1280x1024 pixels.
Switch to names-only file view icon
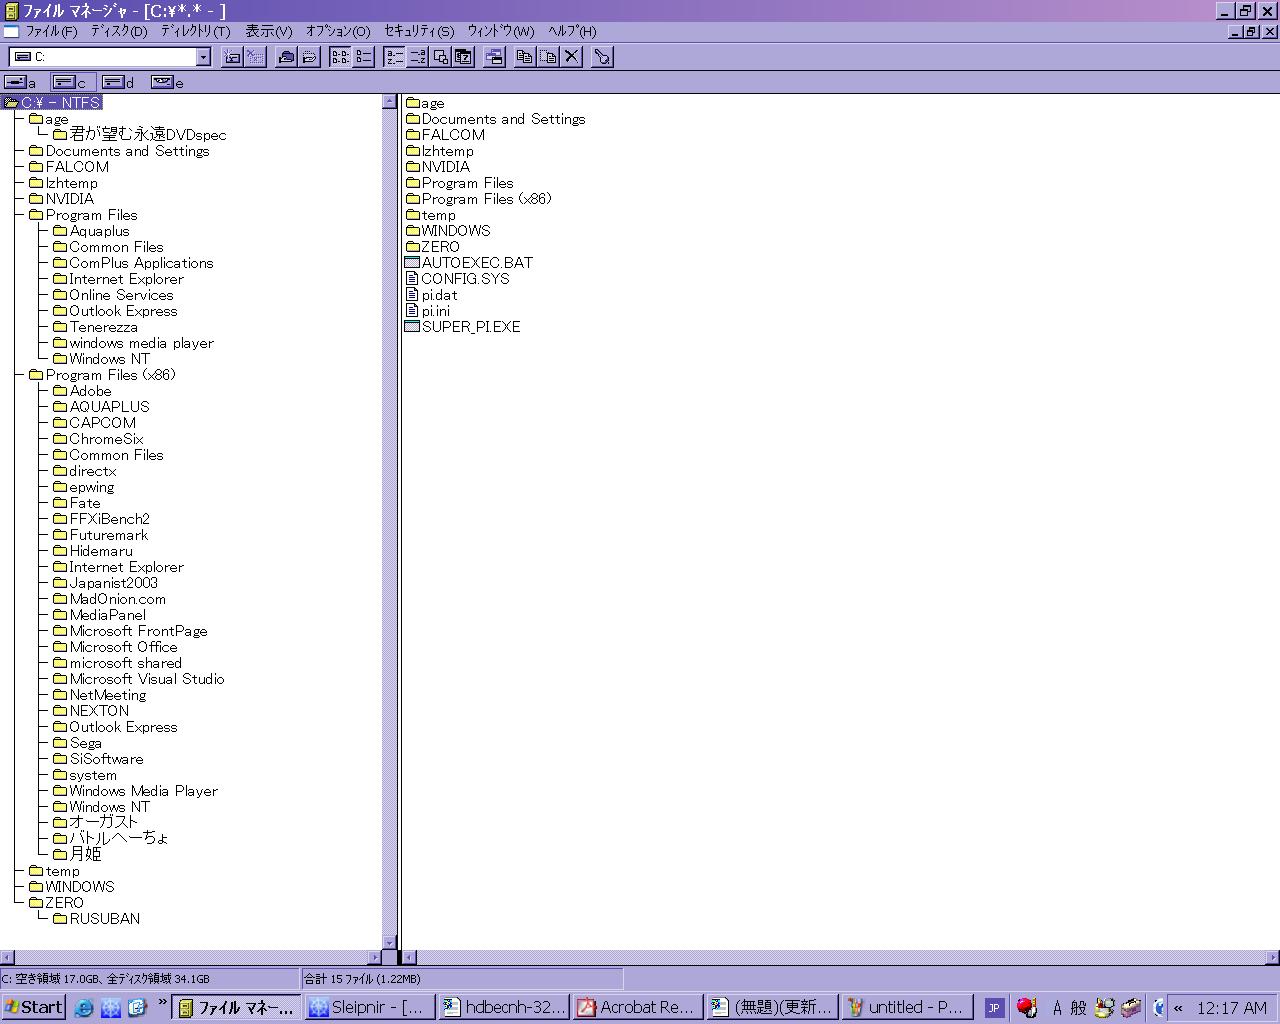click(340, 57)
